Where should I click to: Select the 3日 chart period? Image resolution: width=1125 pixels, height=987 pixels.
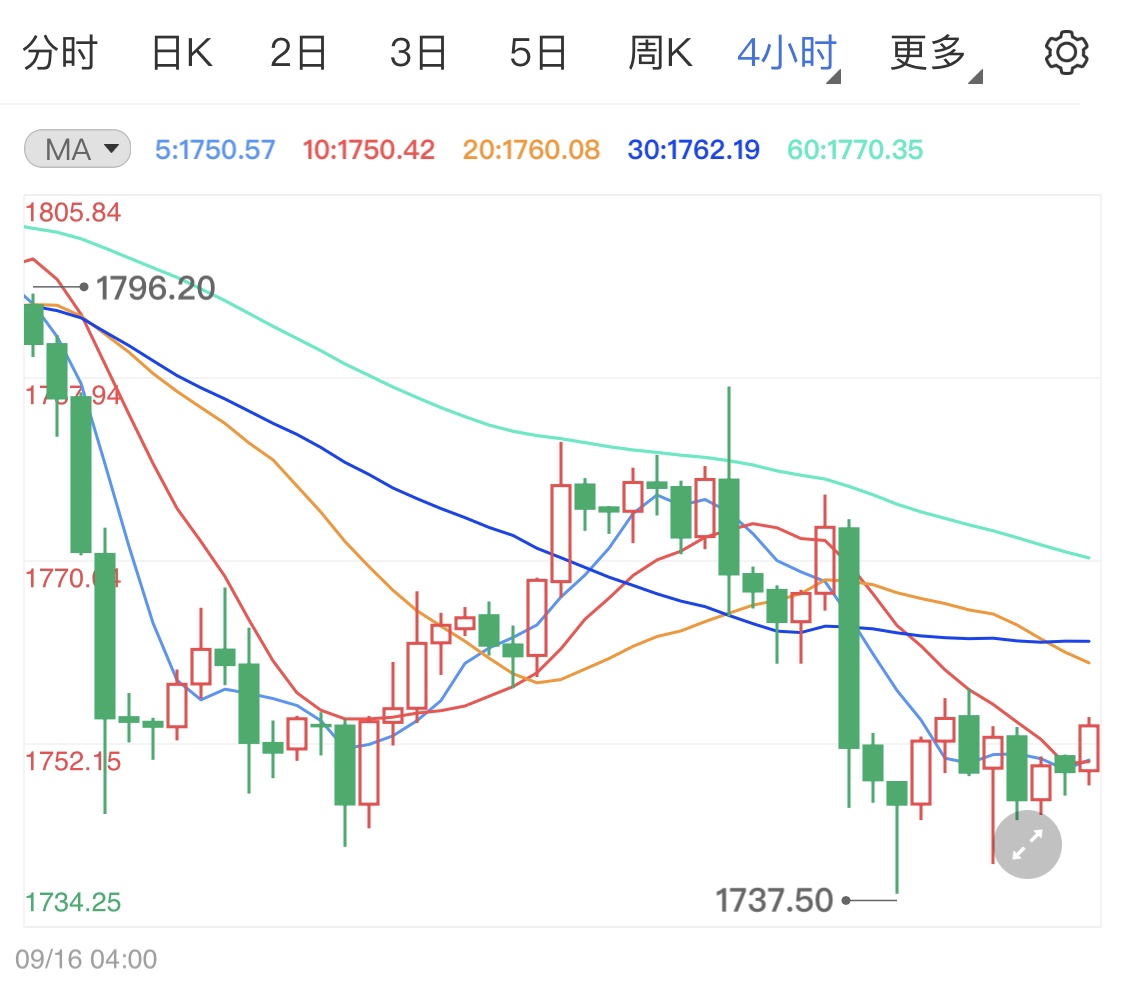(418, 53)
